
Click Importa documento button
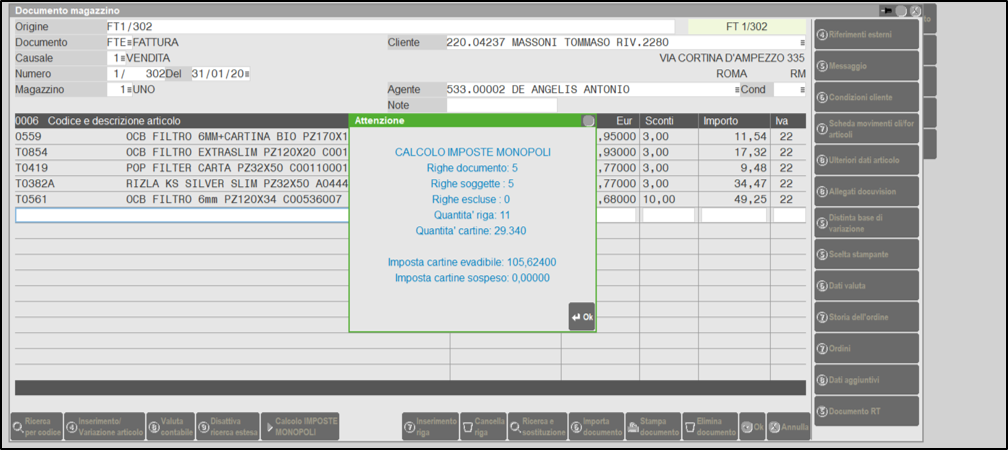coord(594,427)
